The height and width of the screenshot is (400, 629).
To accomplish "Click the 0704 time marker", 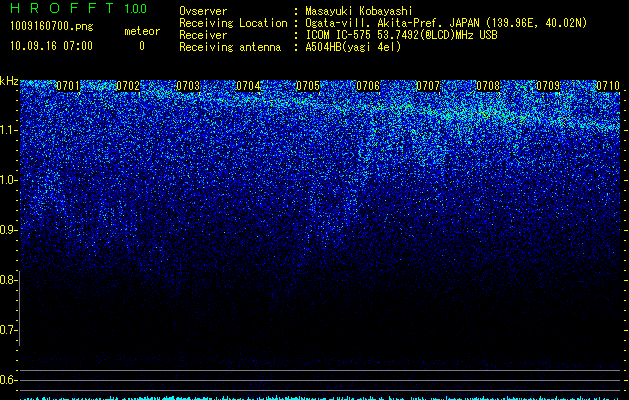I will tap(248, 86).
